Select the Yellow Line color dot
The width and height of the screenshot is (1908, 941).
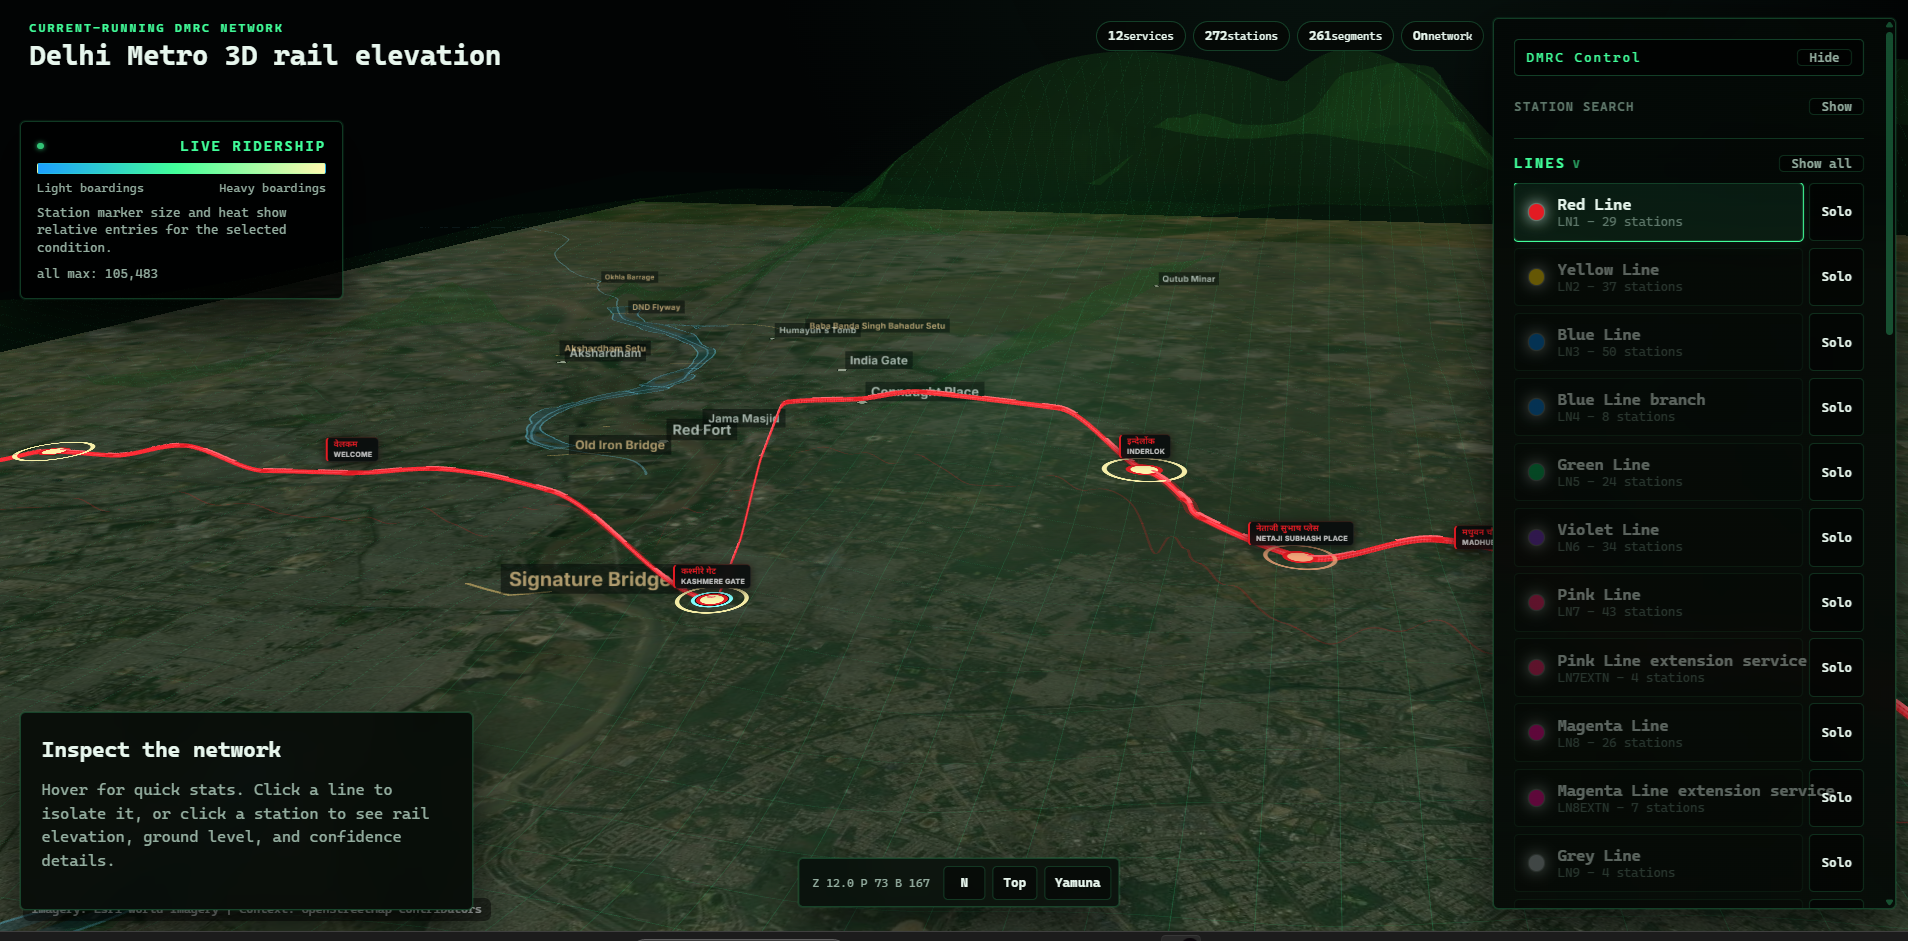point(1536,277)
